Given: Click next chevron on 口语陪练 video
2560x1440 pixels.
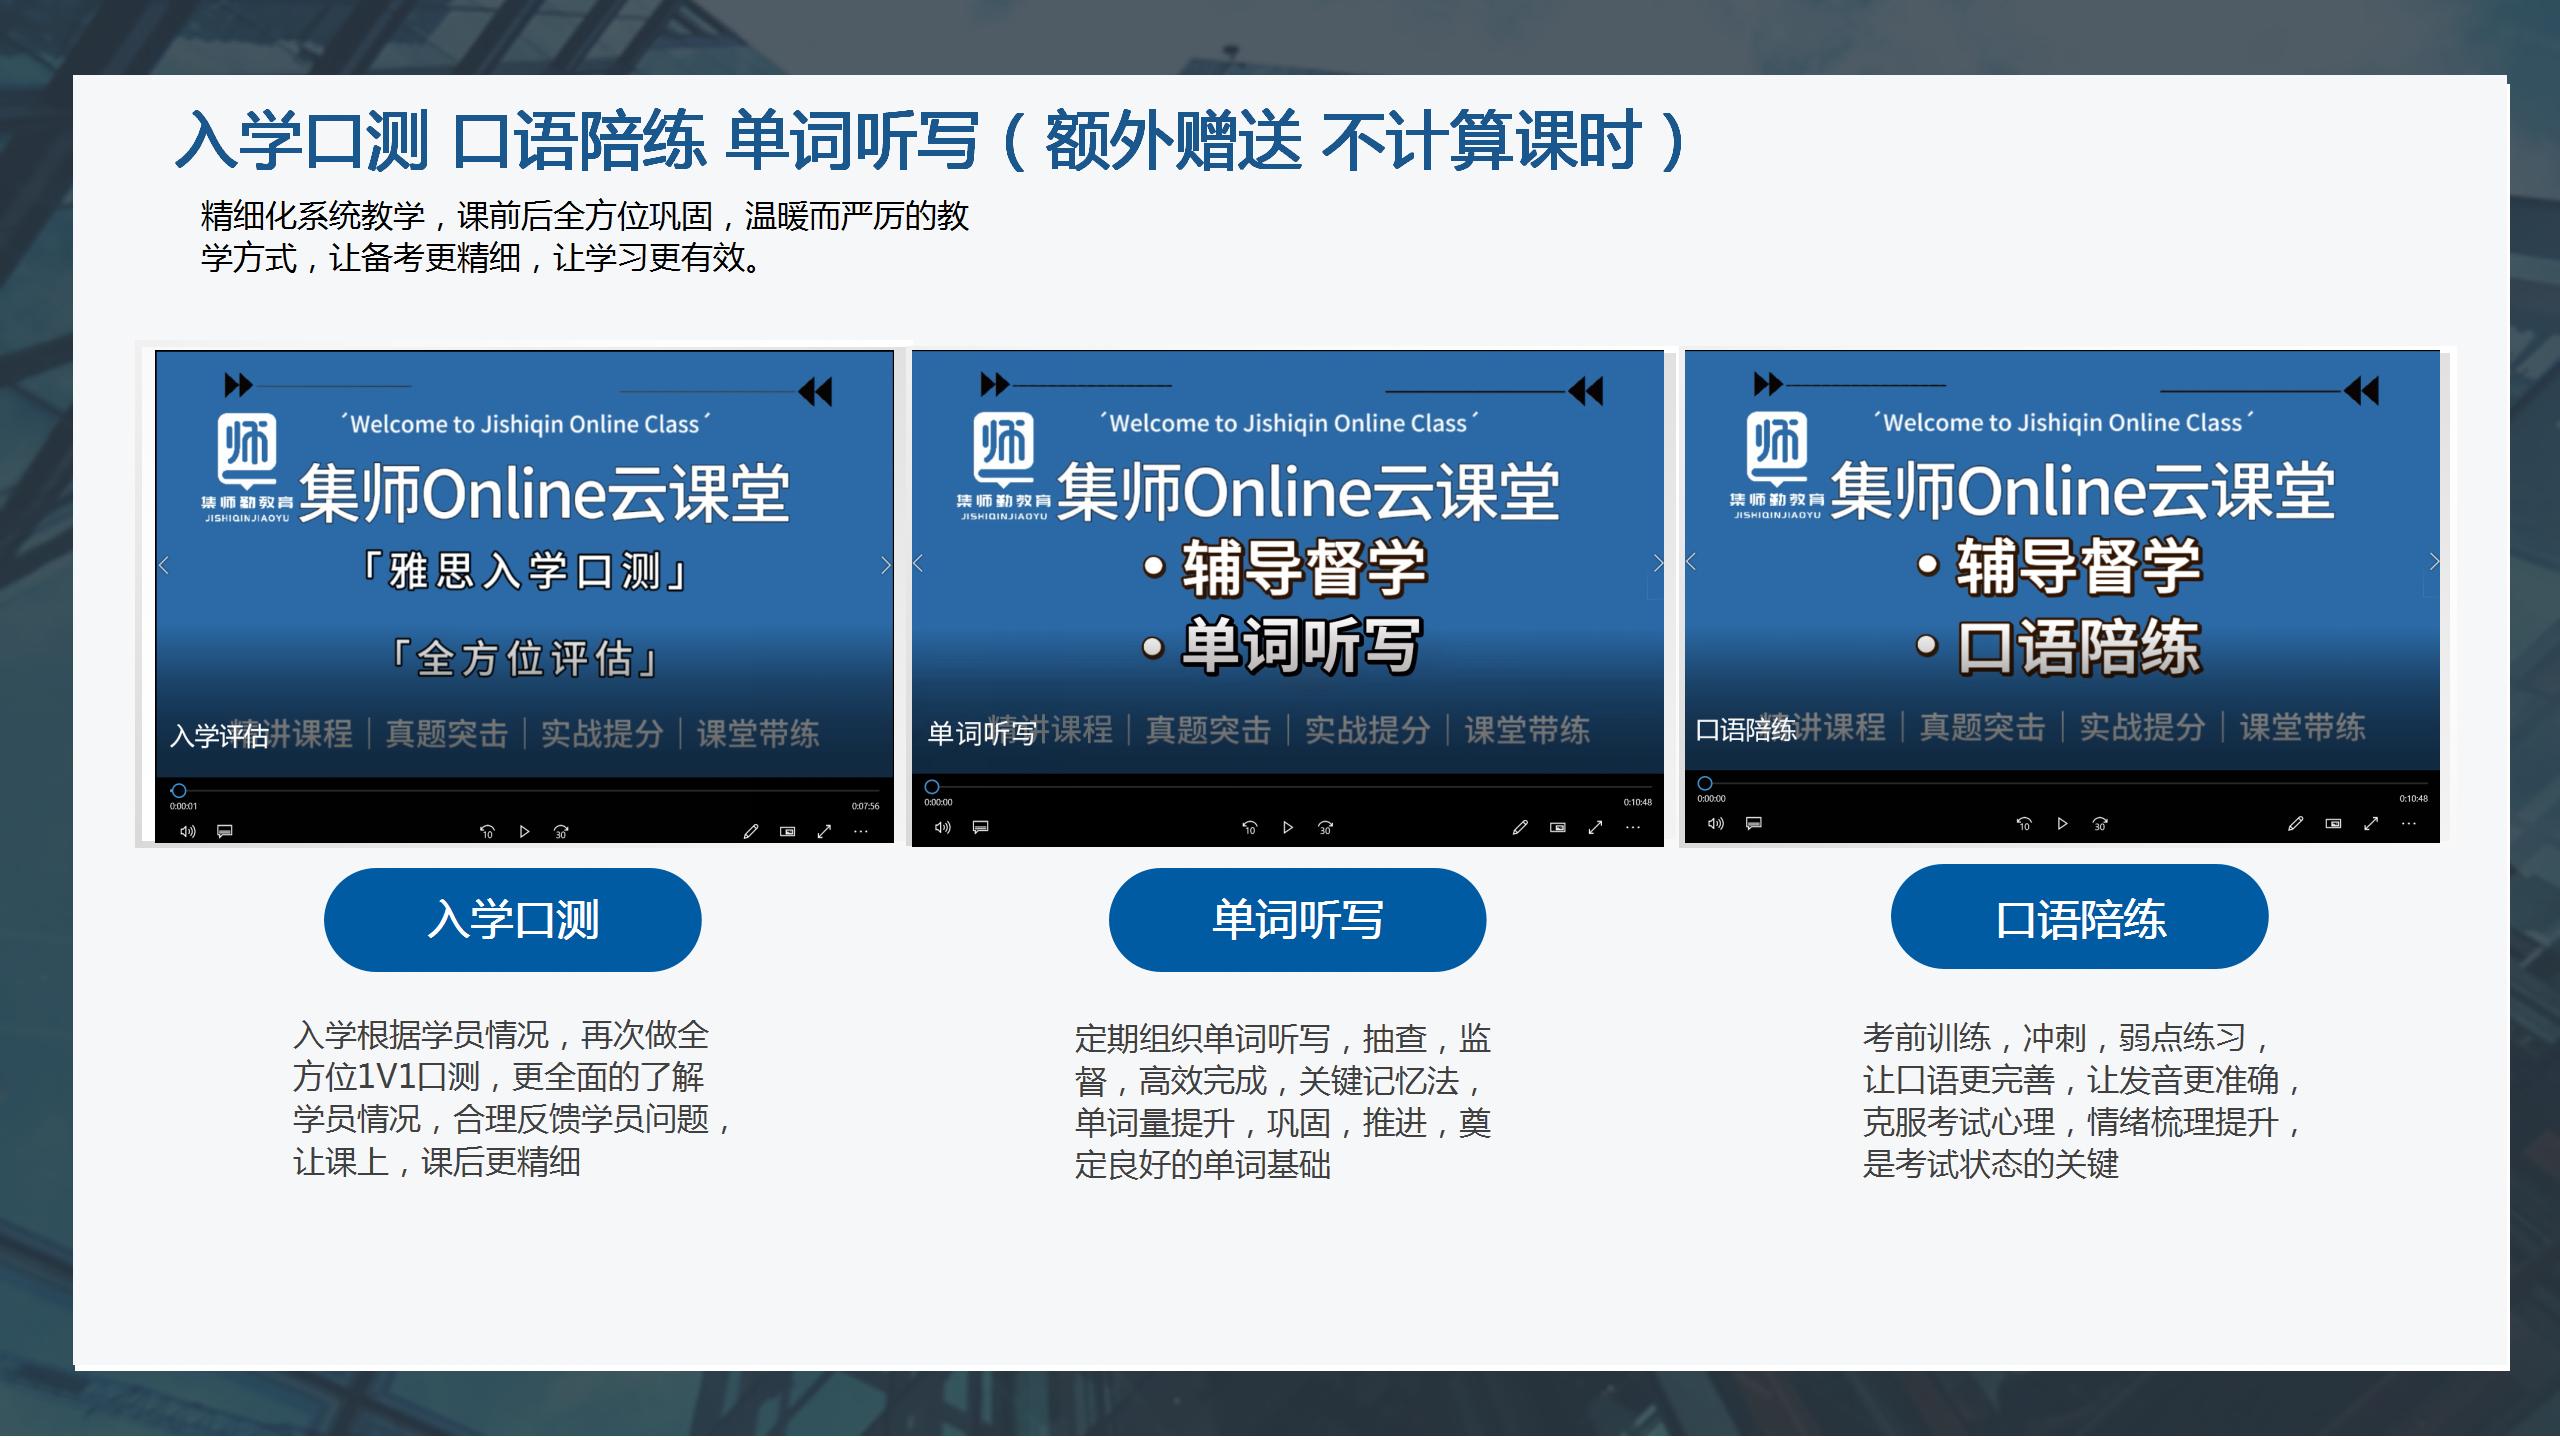Looking at the screenshot, I should [x=2434, y=562].
